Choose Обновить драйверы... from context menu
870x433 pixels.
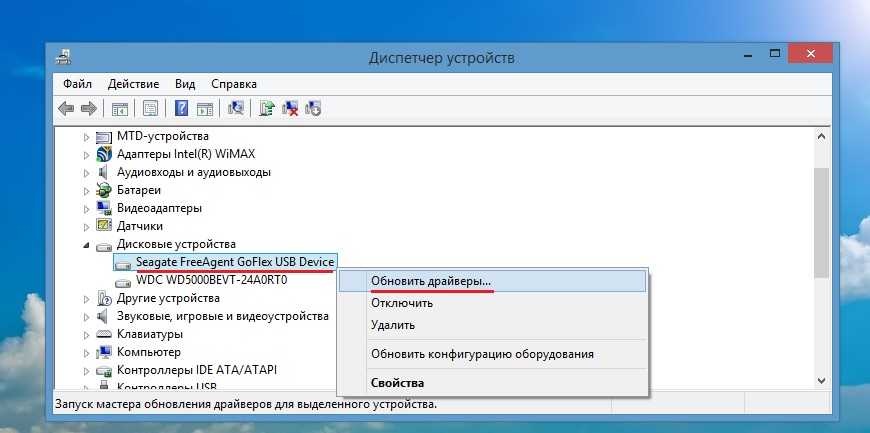tap(492, 281)
